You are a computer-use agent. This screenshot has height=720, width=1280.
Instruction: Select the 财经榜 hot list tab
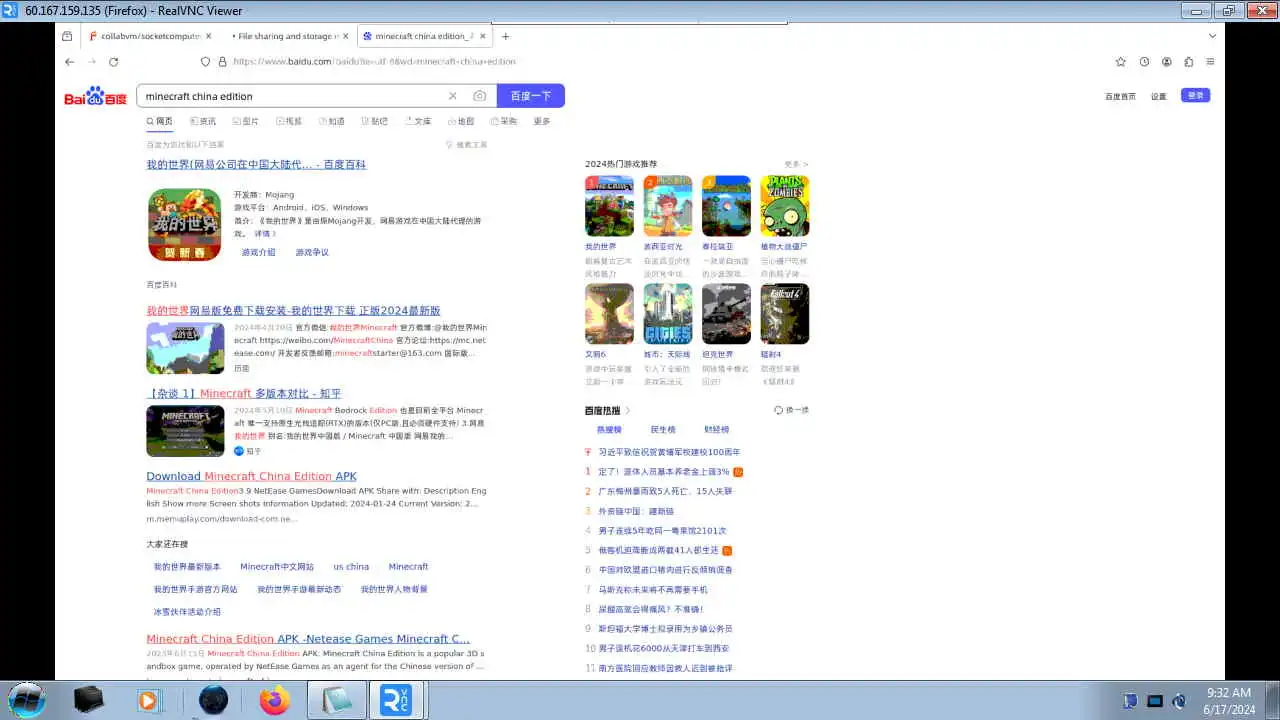(x=716, y=429)
